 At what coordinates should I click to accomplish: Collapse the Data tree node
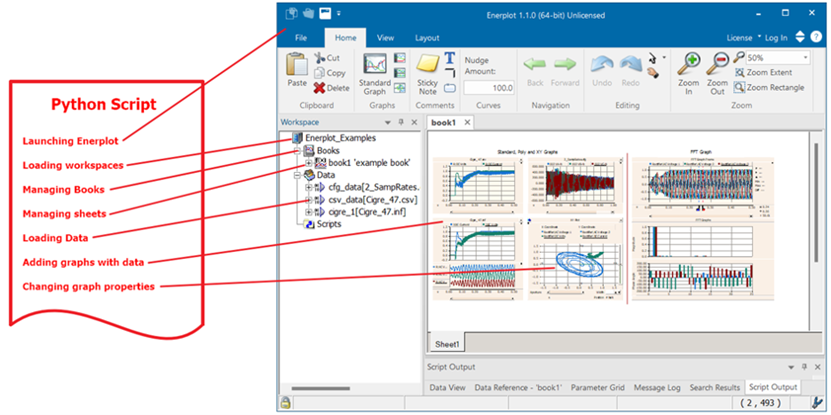[298, 175]
